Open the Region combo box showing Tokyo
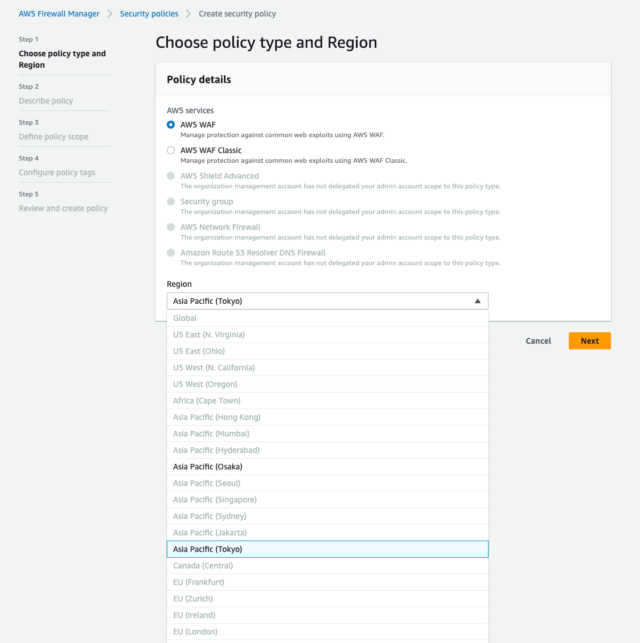The image size is (640, 643). (327, 301)
